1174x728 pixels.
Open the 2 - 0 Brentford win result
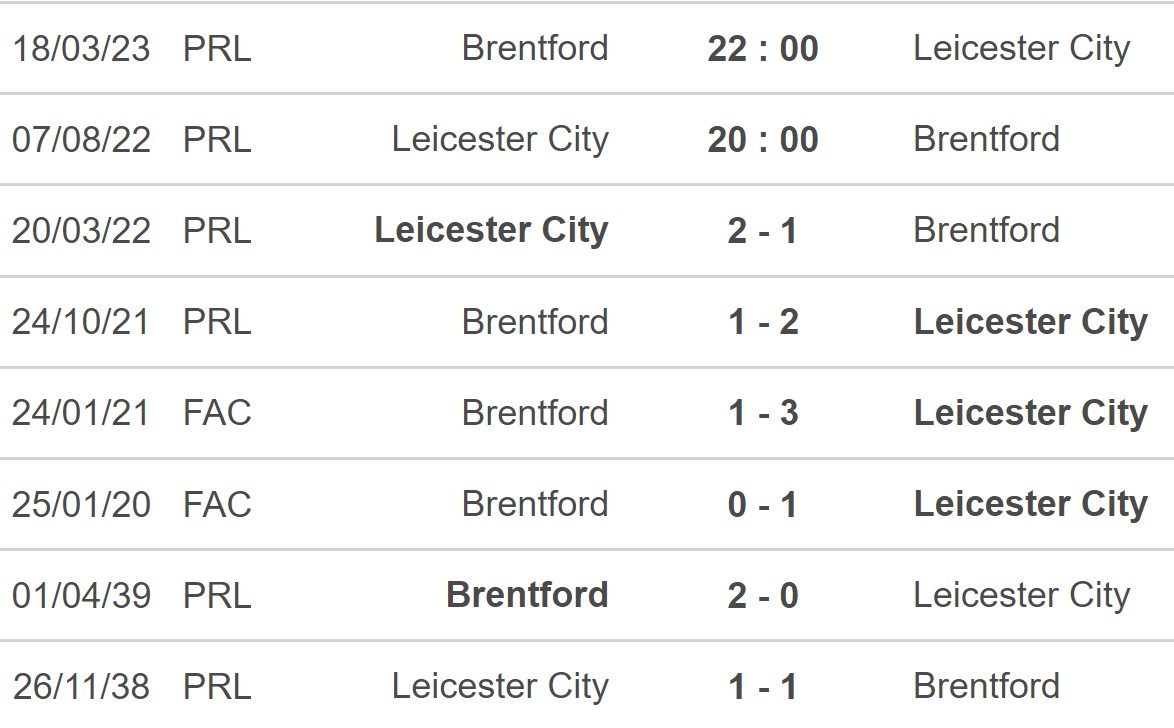pyautogui.click(x=763, y=595)
